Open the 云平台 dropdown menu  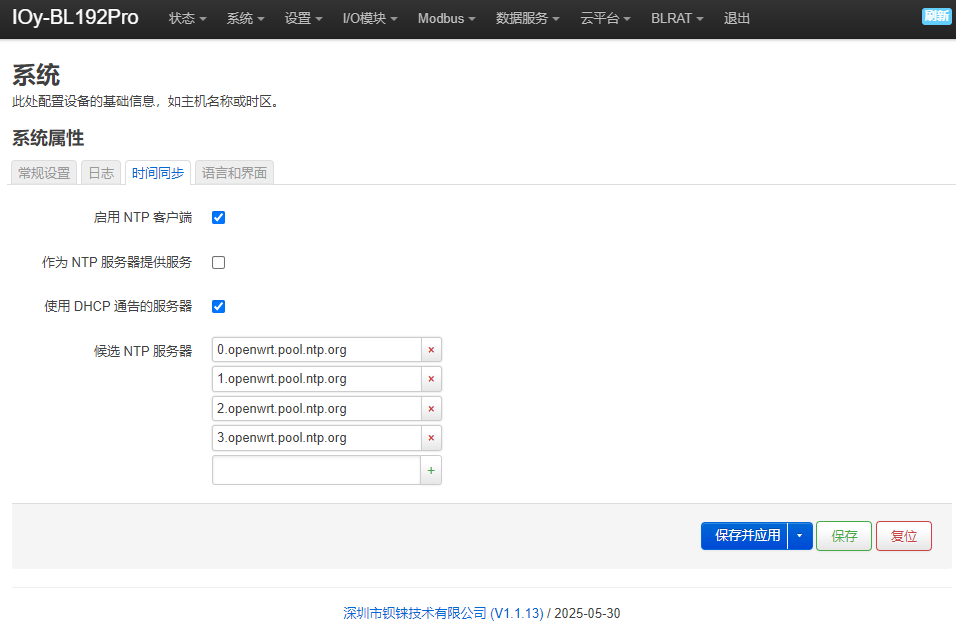pyautogui.click(x=605, y=18)
